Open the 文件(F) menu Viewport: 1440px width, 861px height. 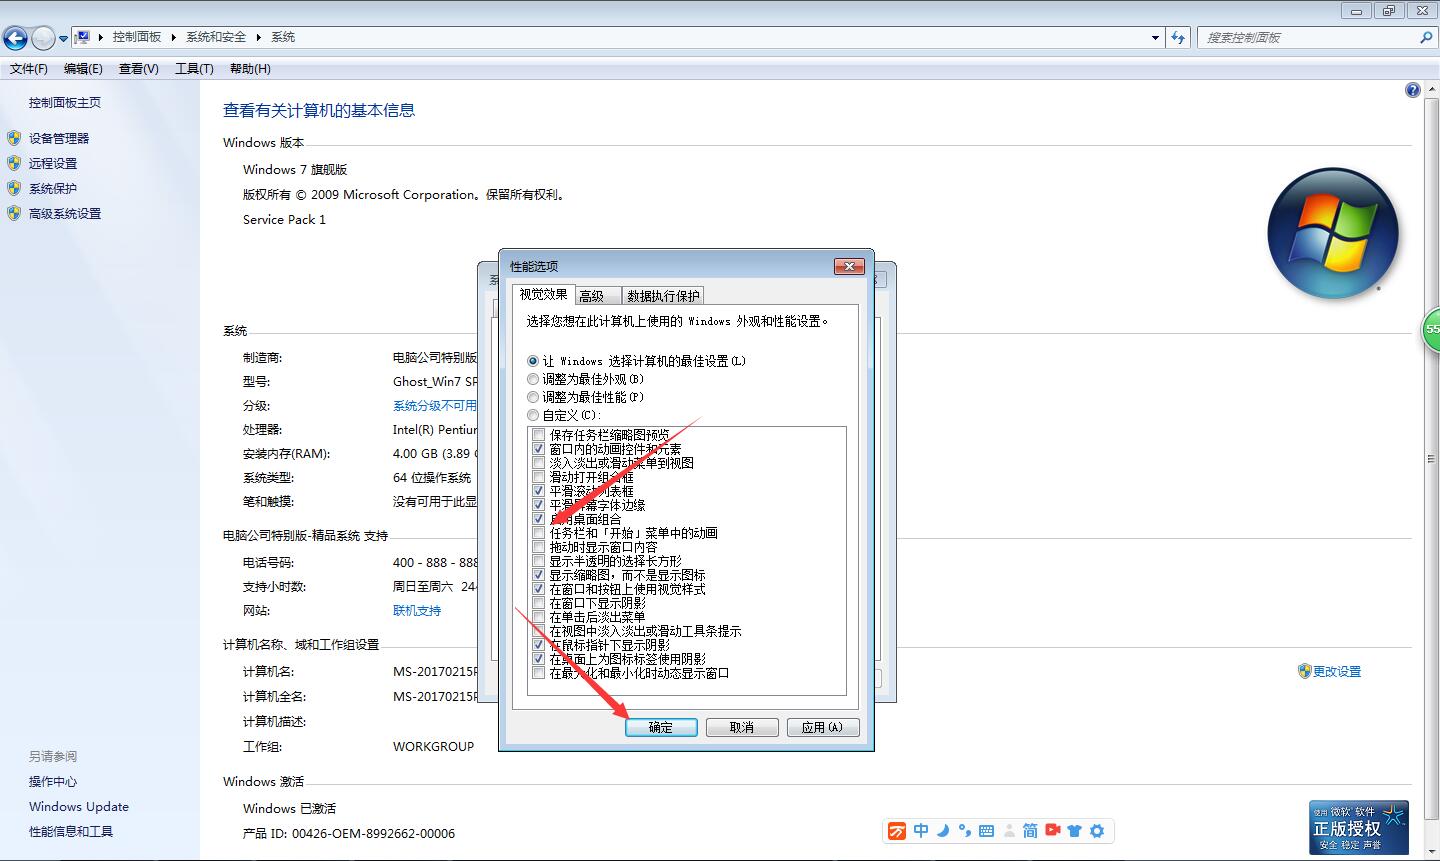(29, 69)
